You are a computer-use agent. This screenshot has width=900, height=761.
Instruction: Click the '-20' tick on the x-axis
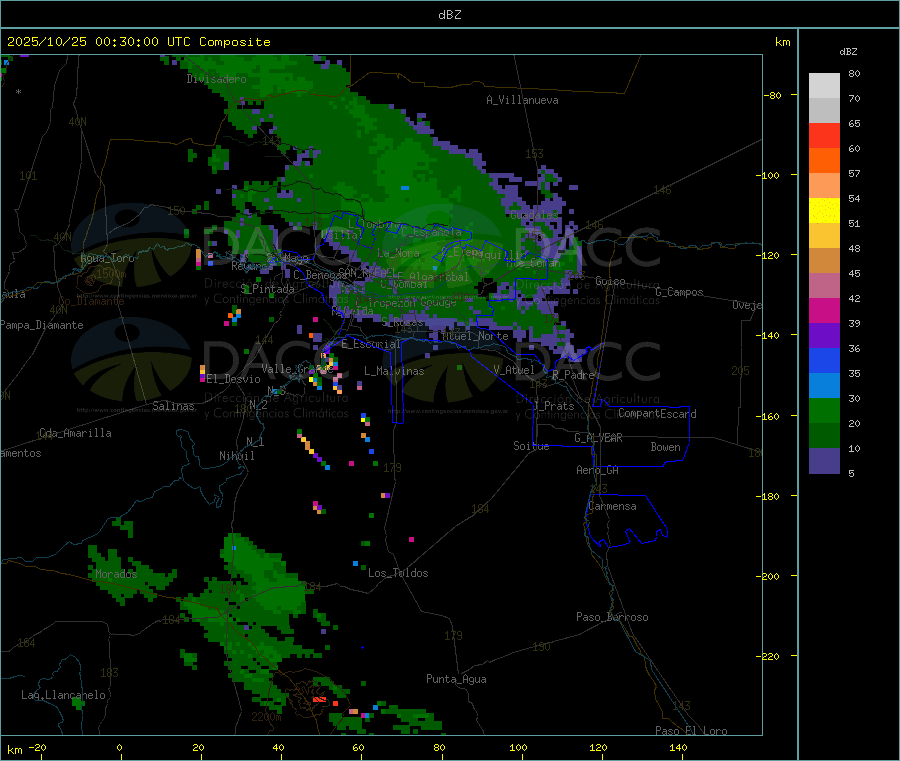click(37, 747)
